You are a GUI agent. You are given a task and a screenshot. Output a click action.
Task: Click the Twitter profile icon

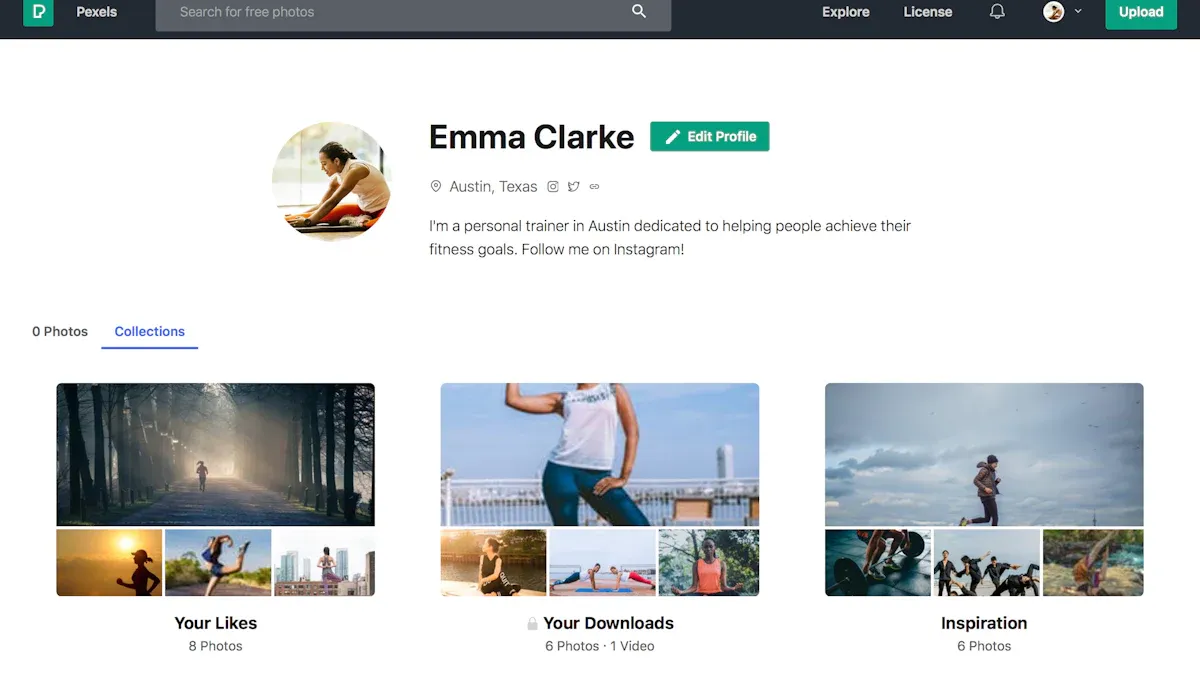point(574,187)
